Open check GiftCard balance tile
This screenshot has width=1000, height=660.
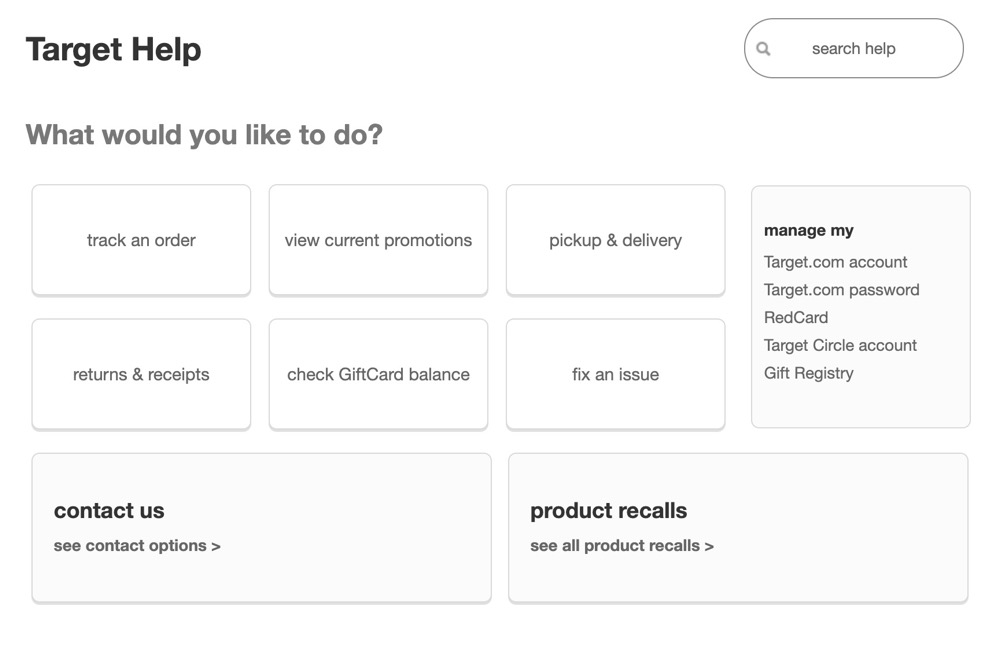(x=378, y=374)
